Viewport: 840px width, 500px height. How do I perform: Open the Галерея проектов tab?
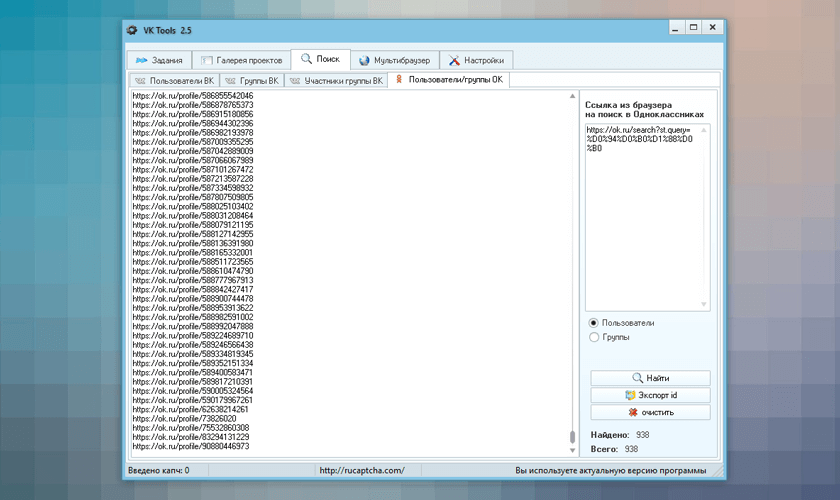point(241,60)
